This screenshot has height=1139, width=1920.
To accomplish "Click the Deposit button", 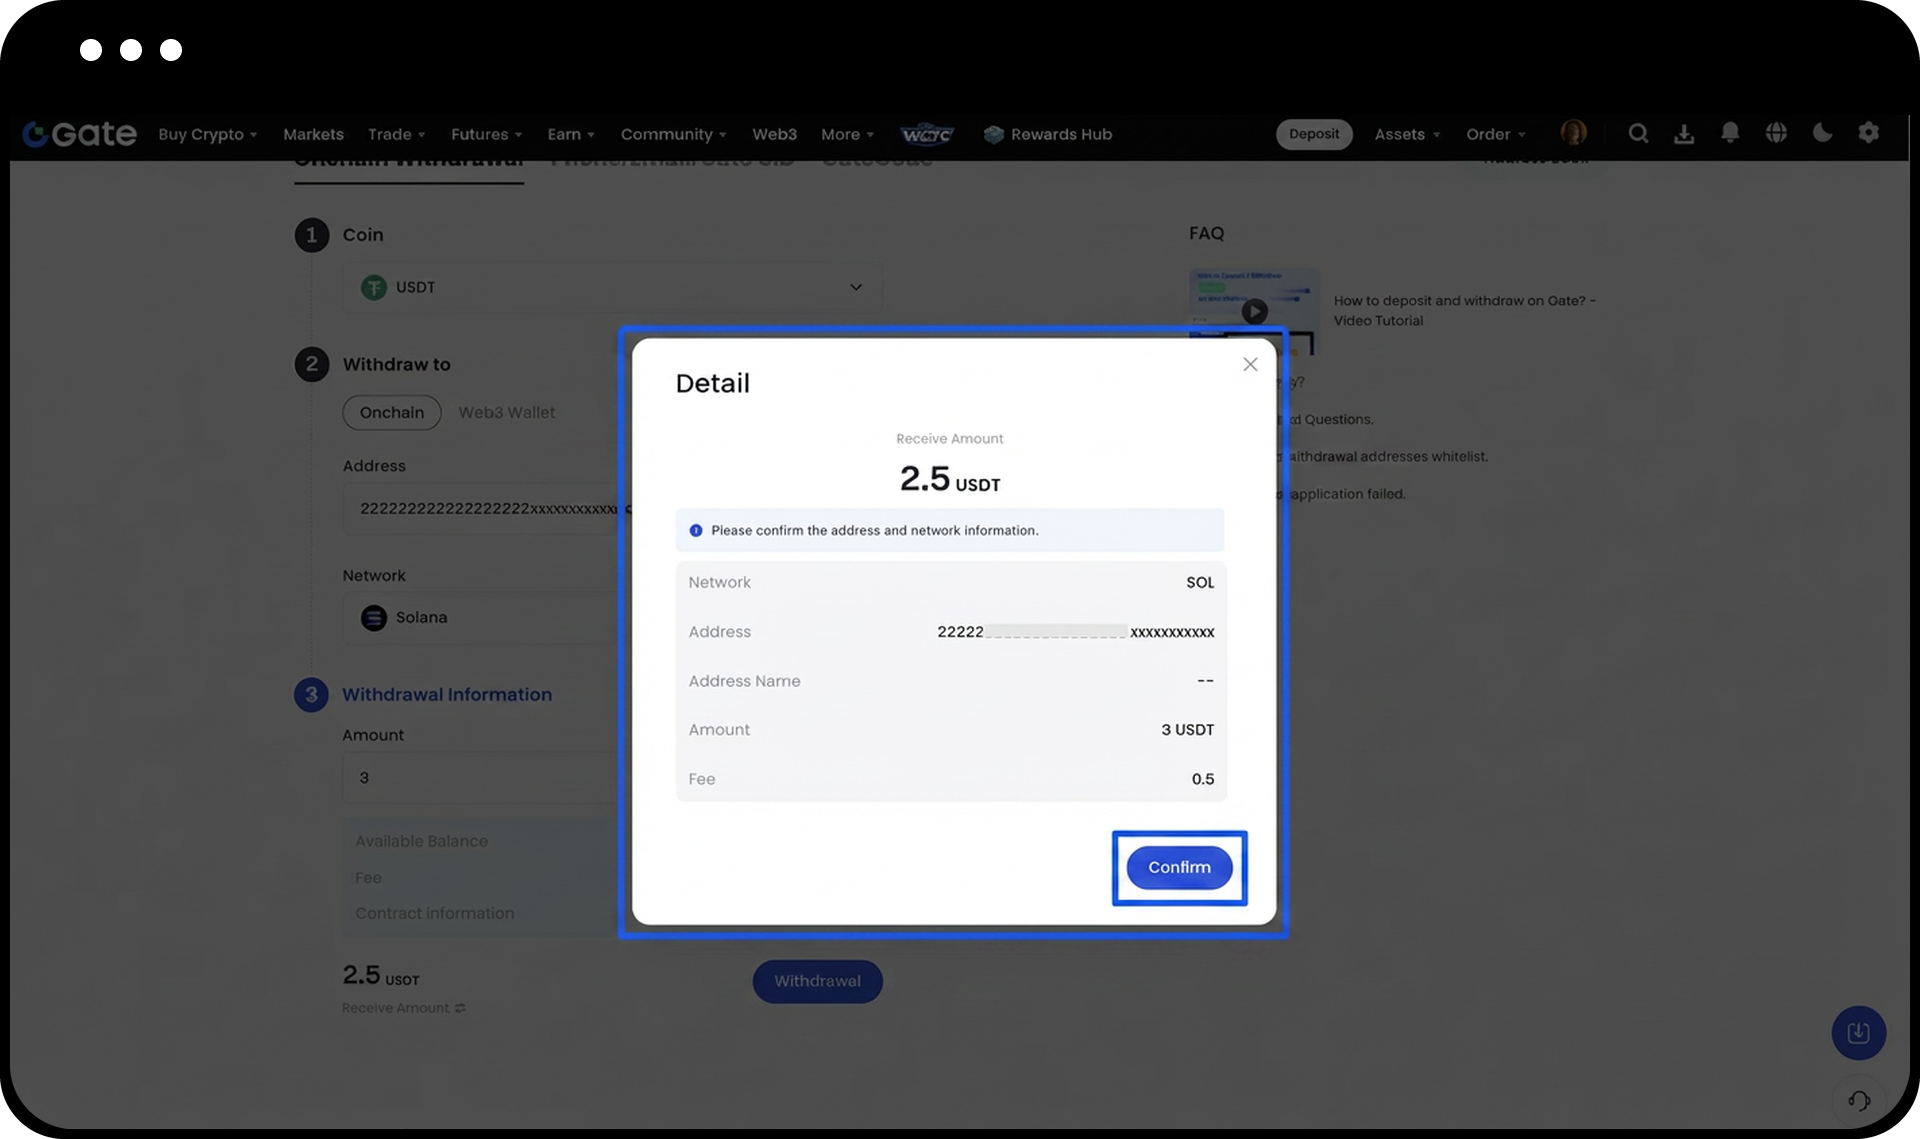I will coord(1313,134).
